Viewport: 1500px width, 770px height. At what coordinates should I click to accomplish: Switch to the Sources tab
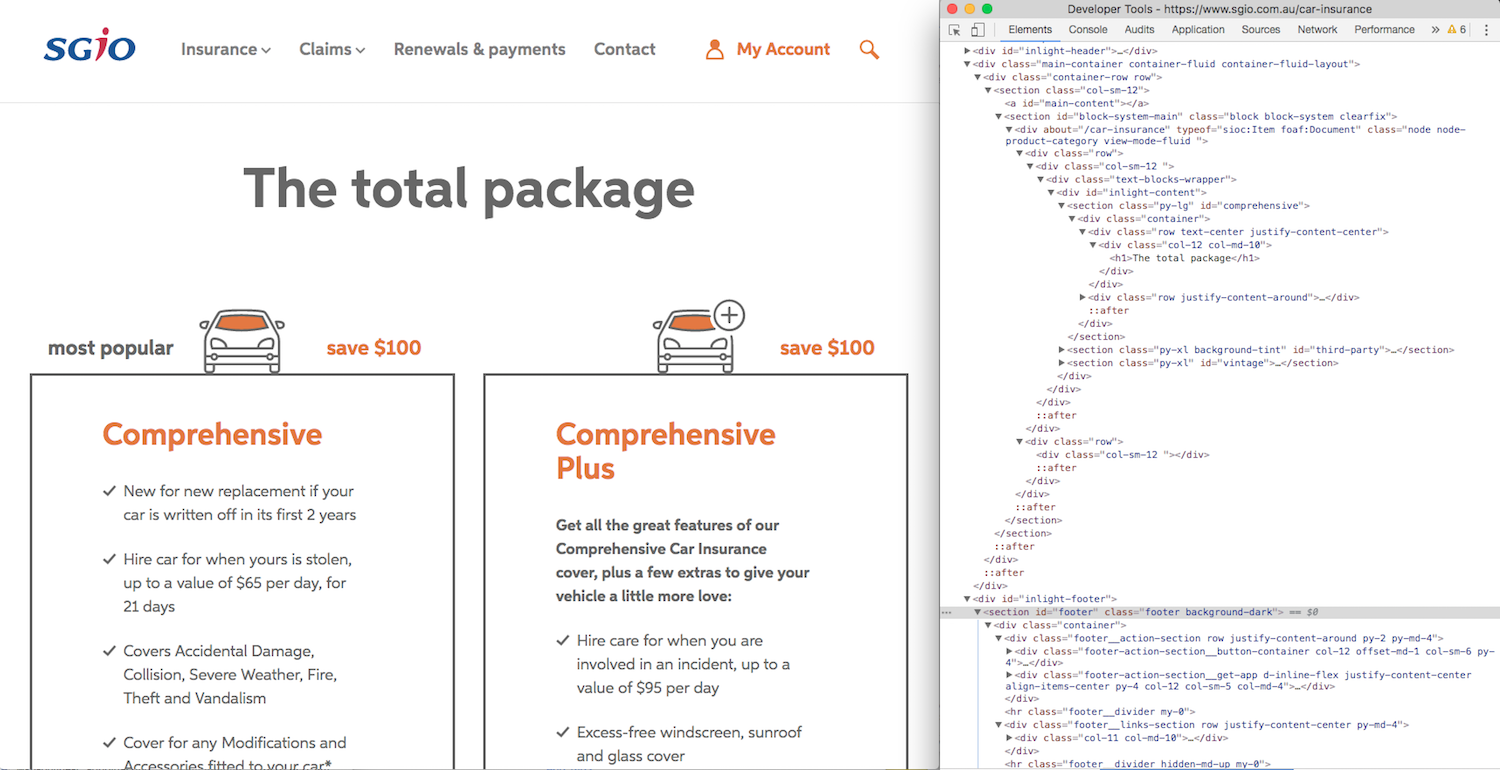pos(1261,30)
